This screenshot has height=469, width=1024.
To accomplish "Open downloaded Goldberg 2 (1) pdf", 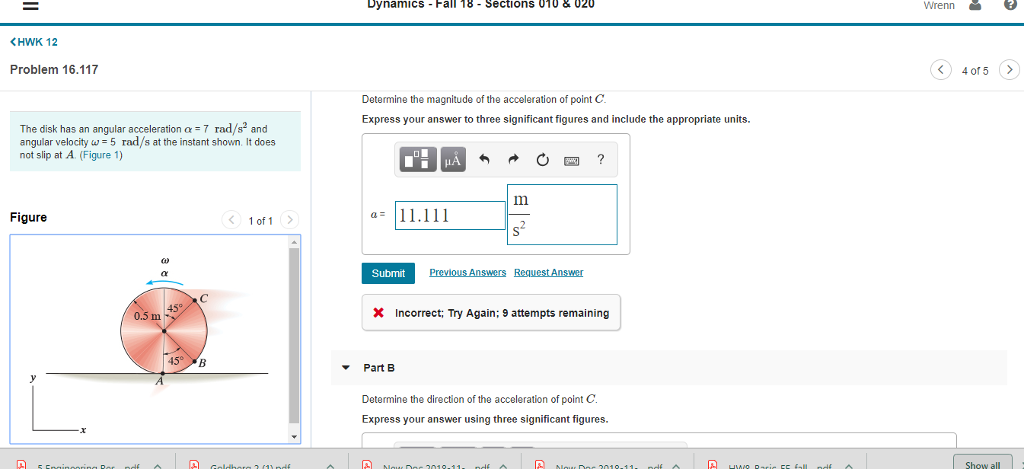I will (x=251, y=465).
